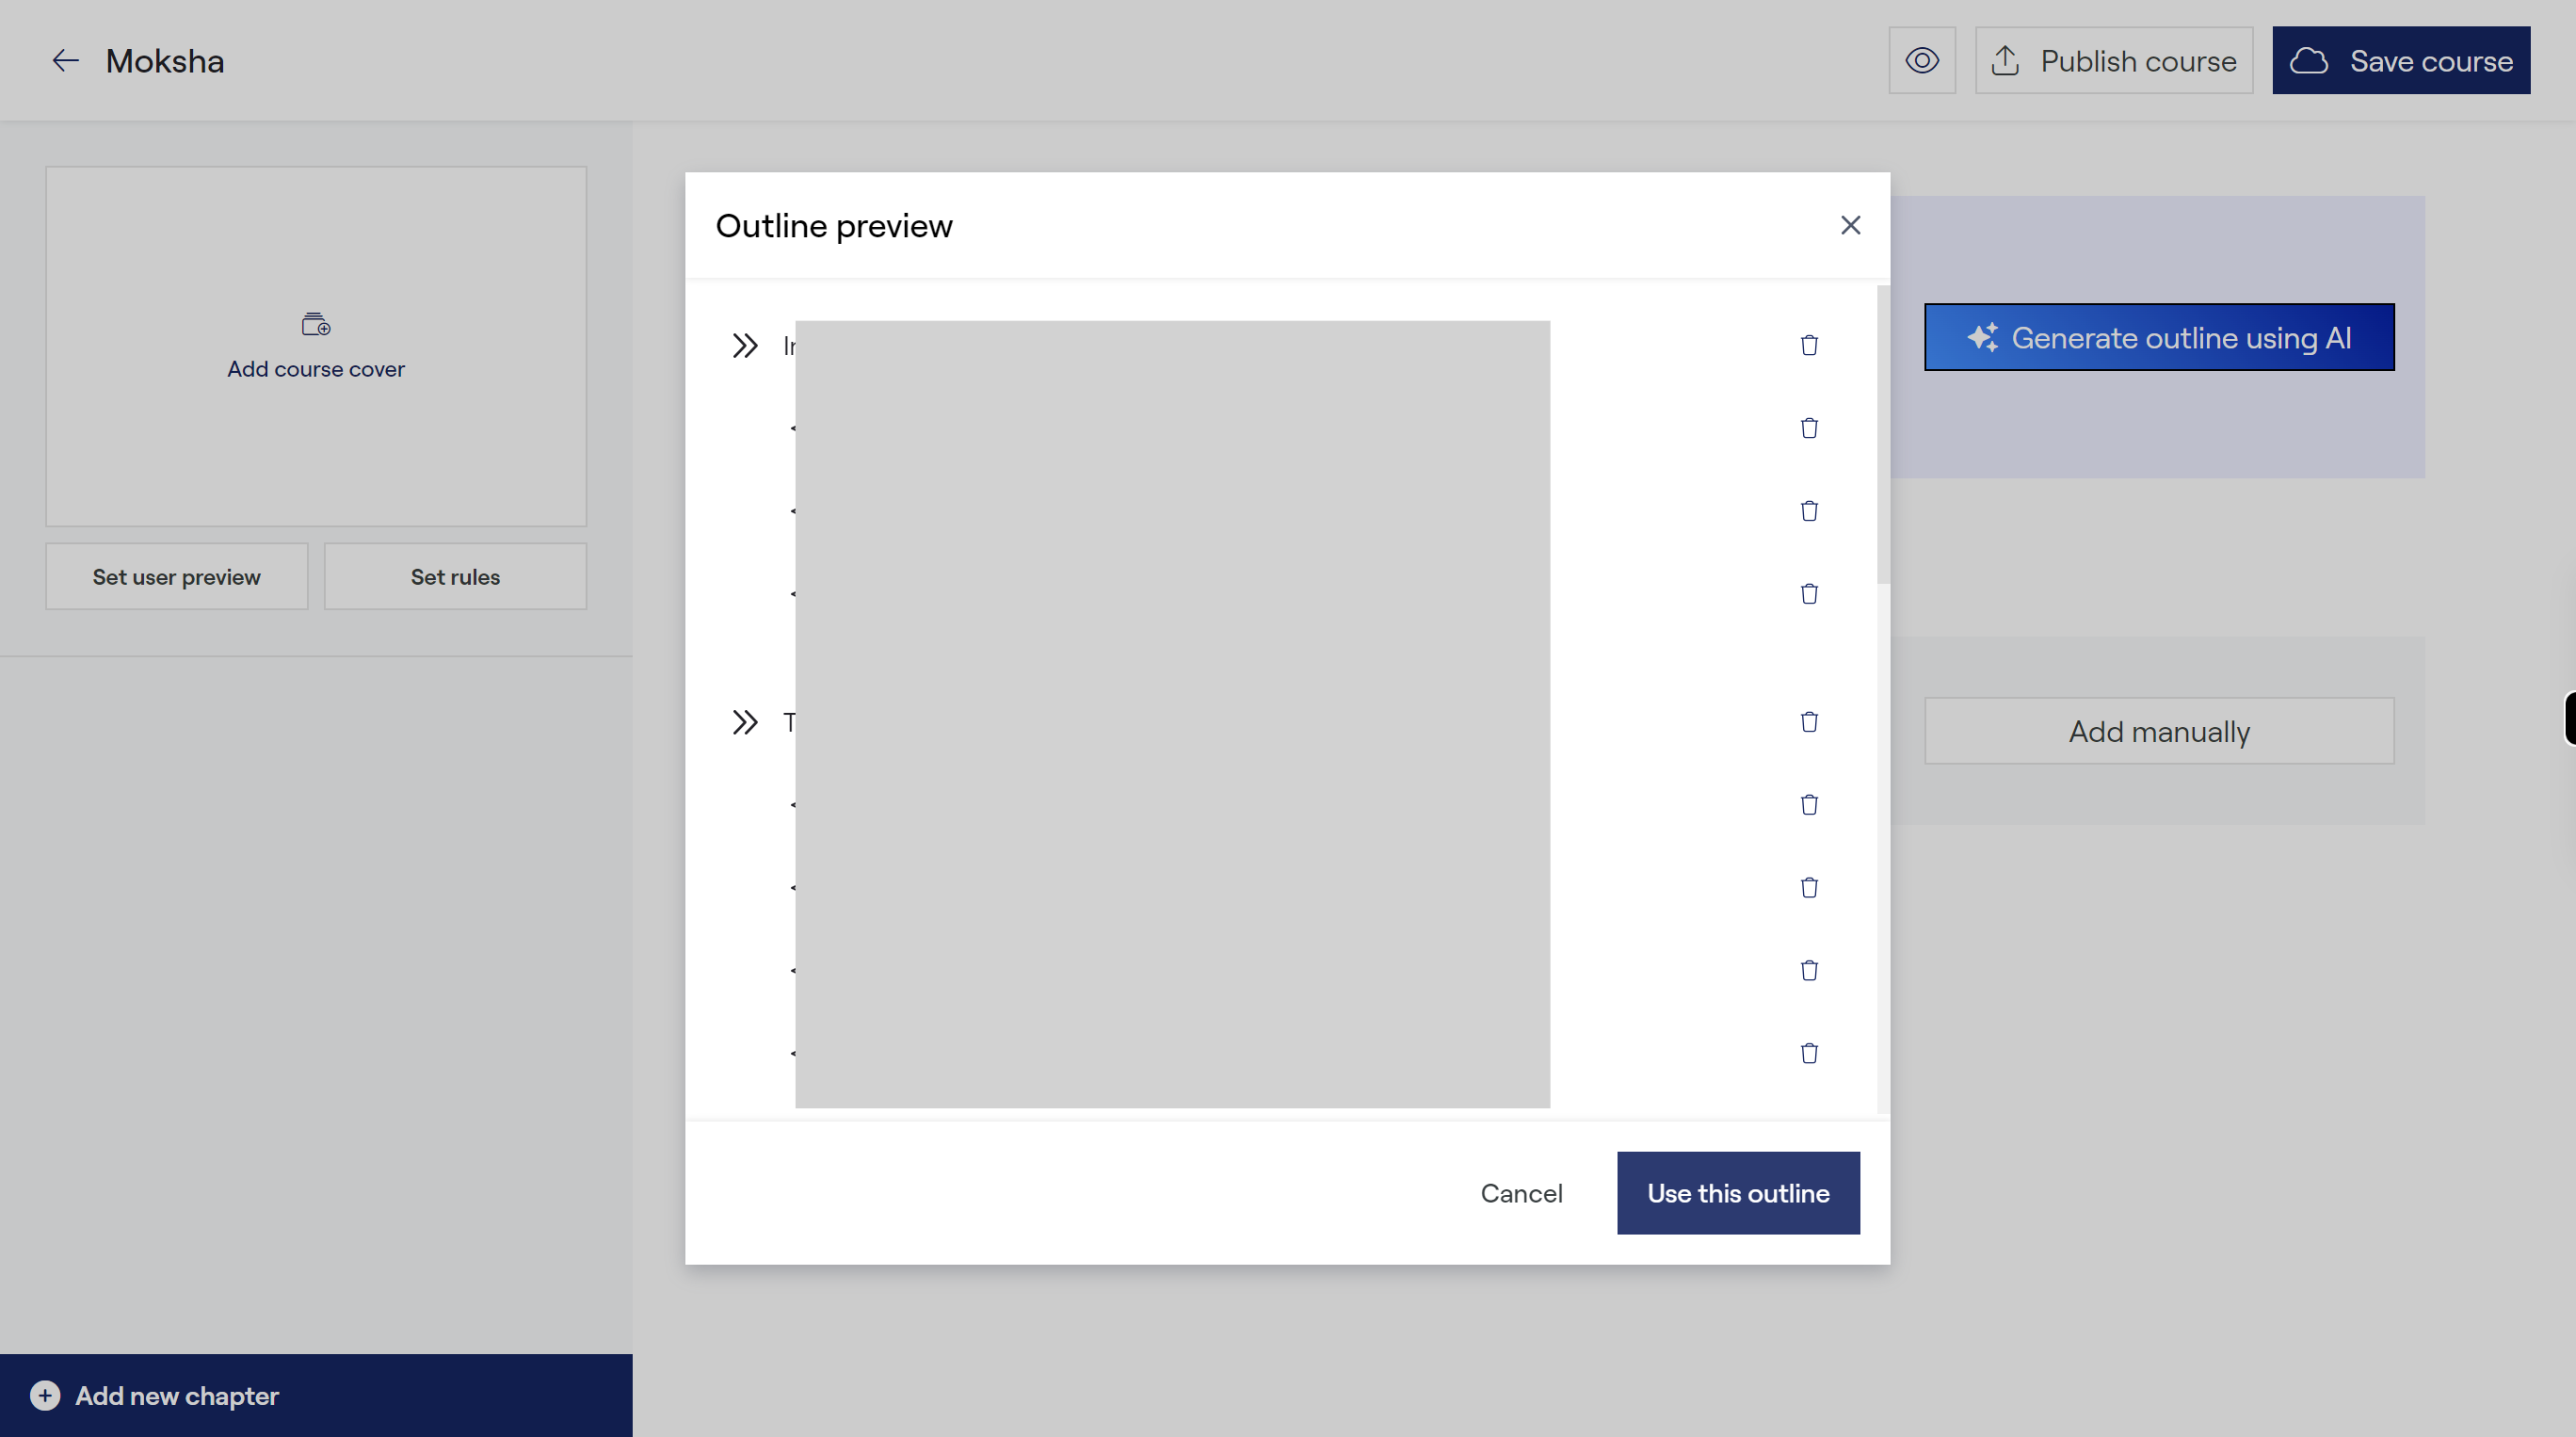Click the Add manually button

tap(2159, 729)
